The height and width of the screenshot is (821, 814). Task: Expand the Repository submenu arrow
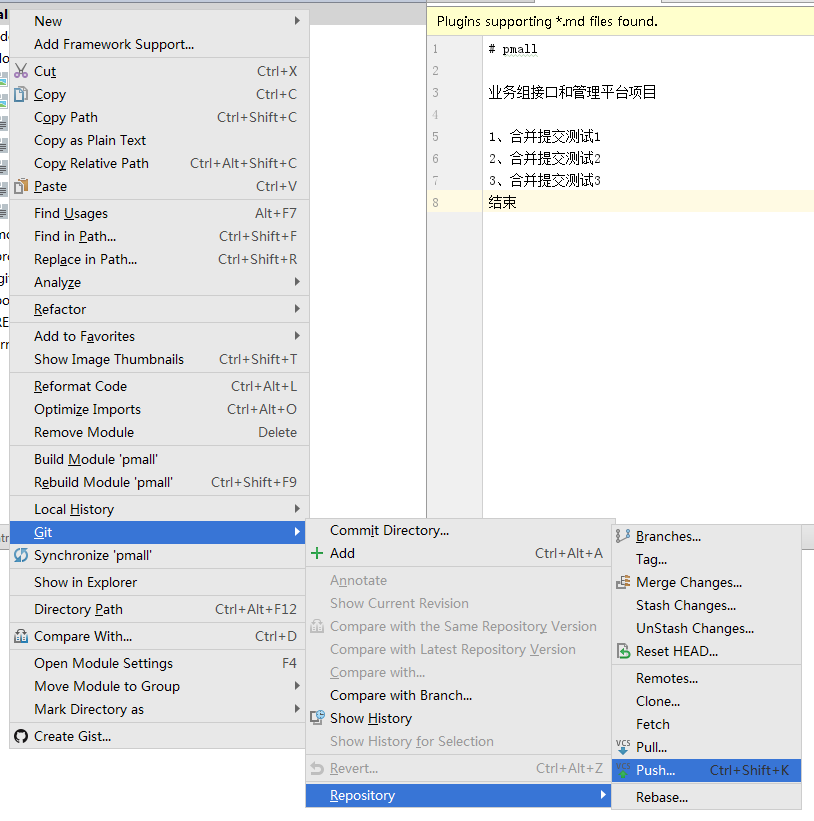click(x=603, y=795)
